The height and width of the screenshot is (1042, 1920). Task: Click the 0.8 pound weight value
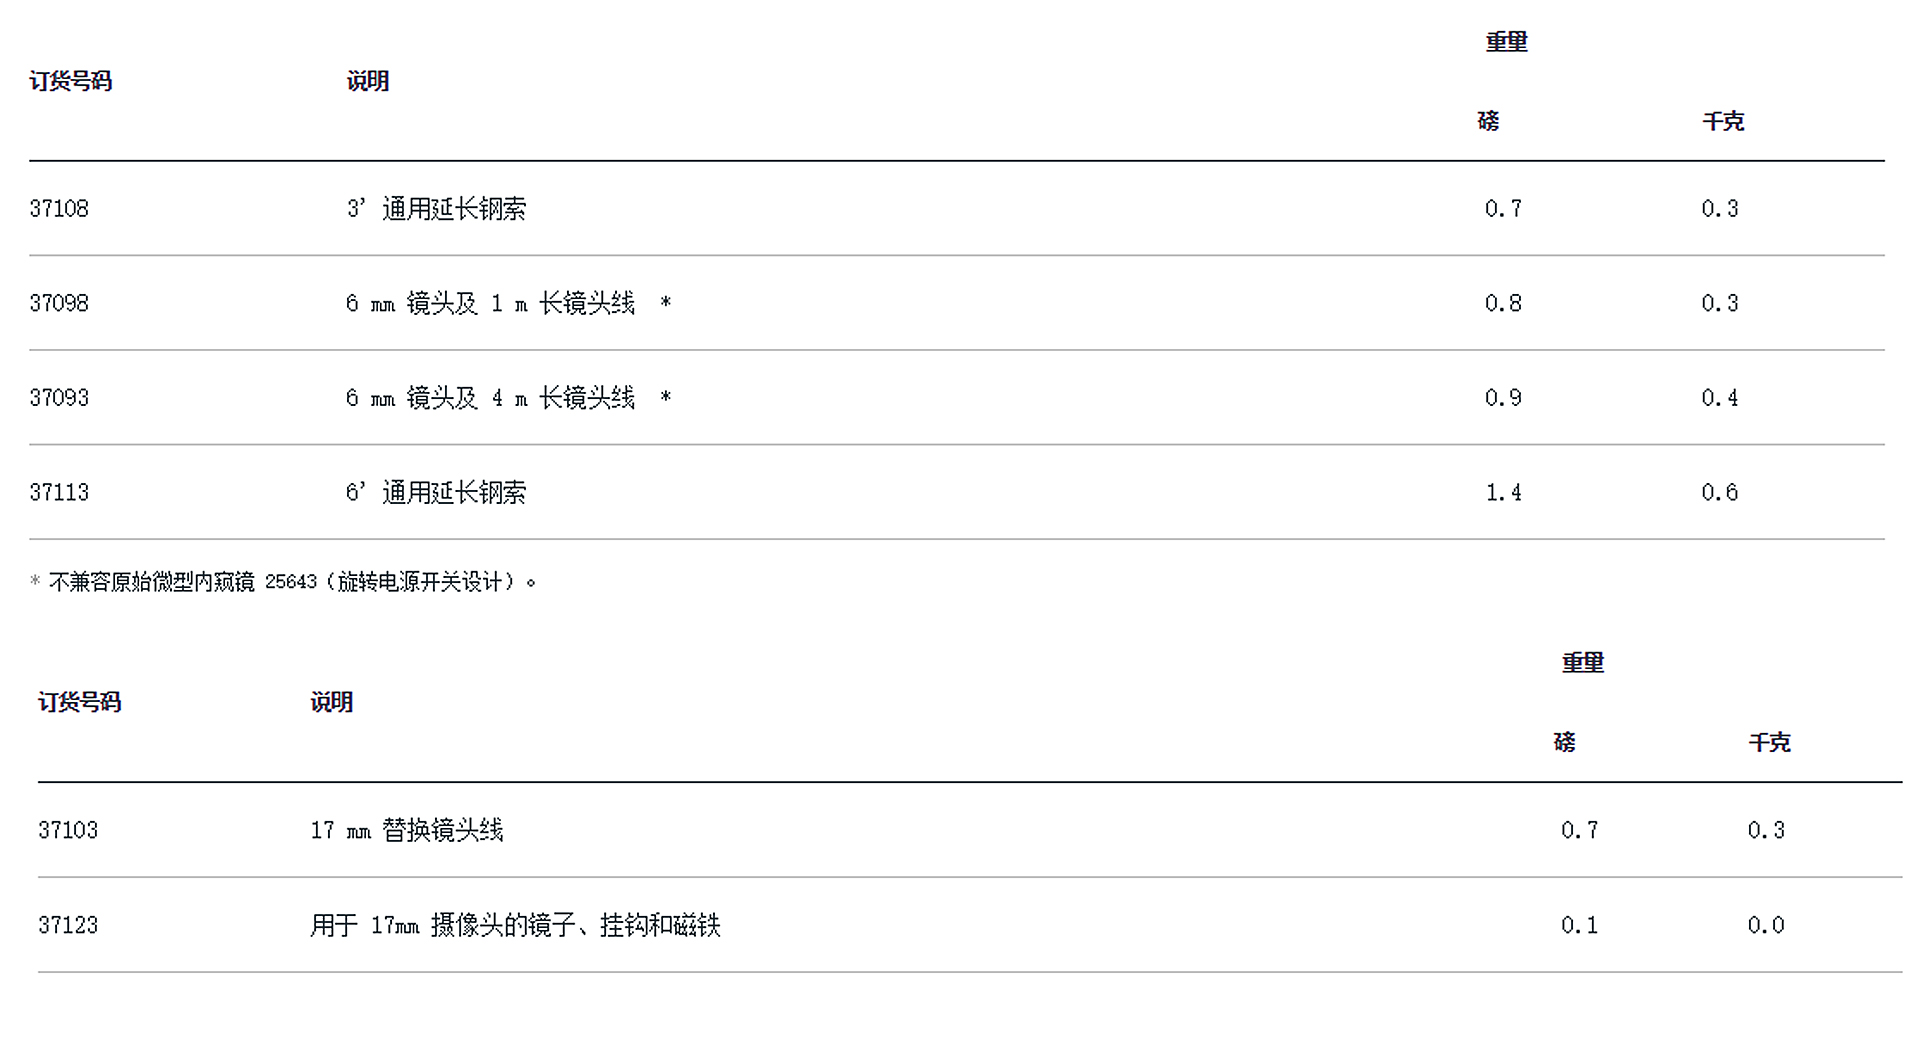click(x=1503, y=303)
